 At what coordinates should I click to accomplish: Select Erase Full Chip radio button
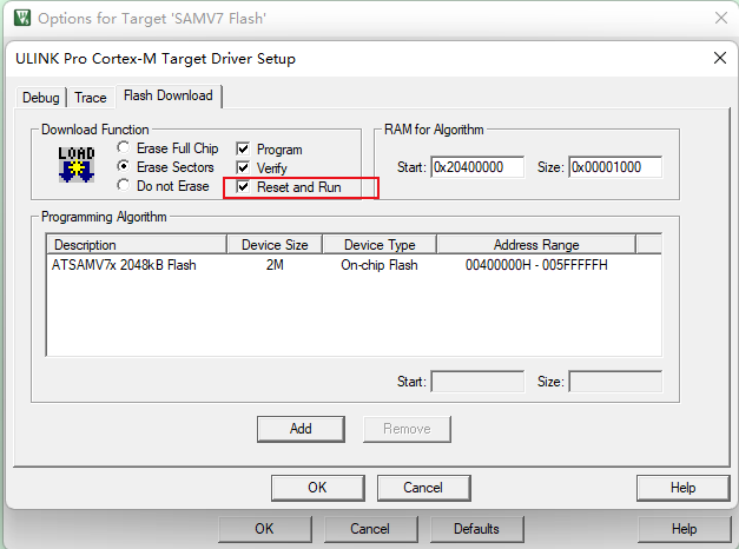click(124, 148)
